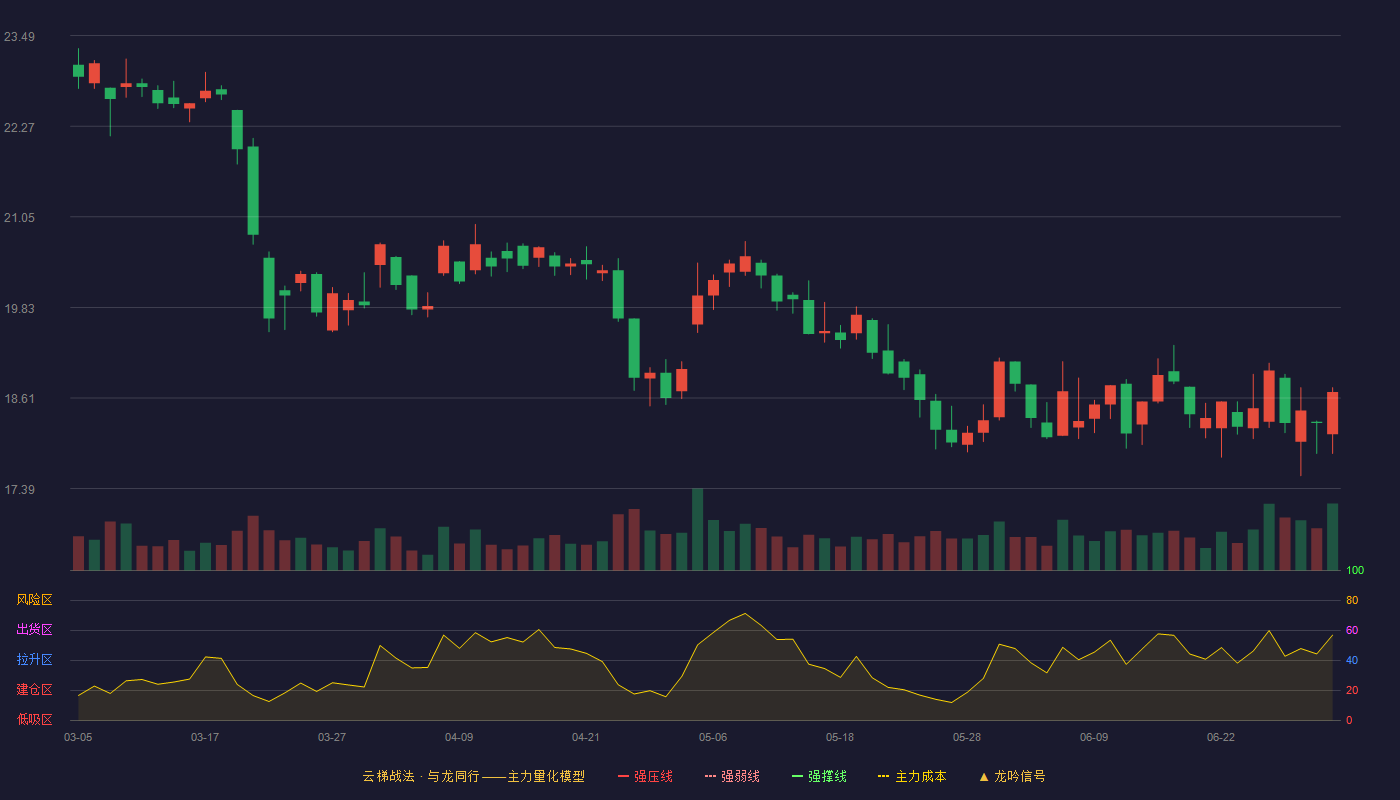Toggle the 强撑线 legend series
Screen dimensions: 1400x800
pos(819,776)
